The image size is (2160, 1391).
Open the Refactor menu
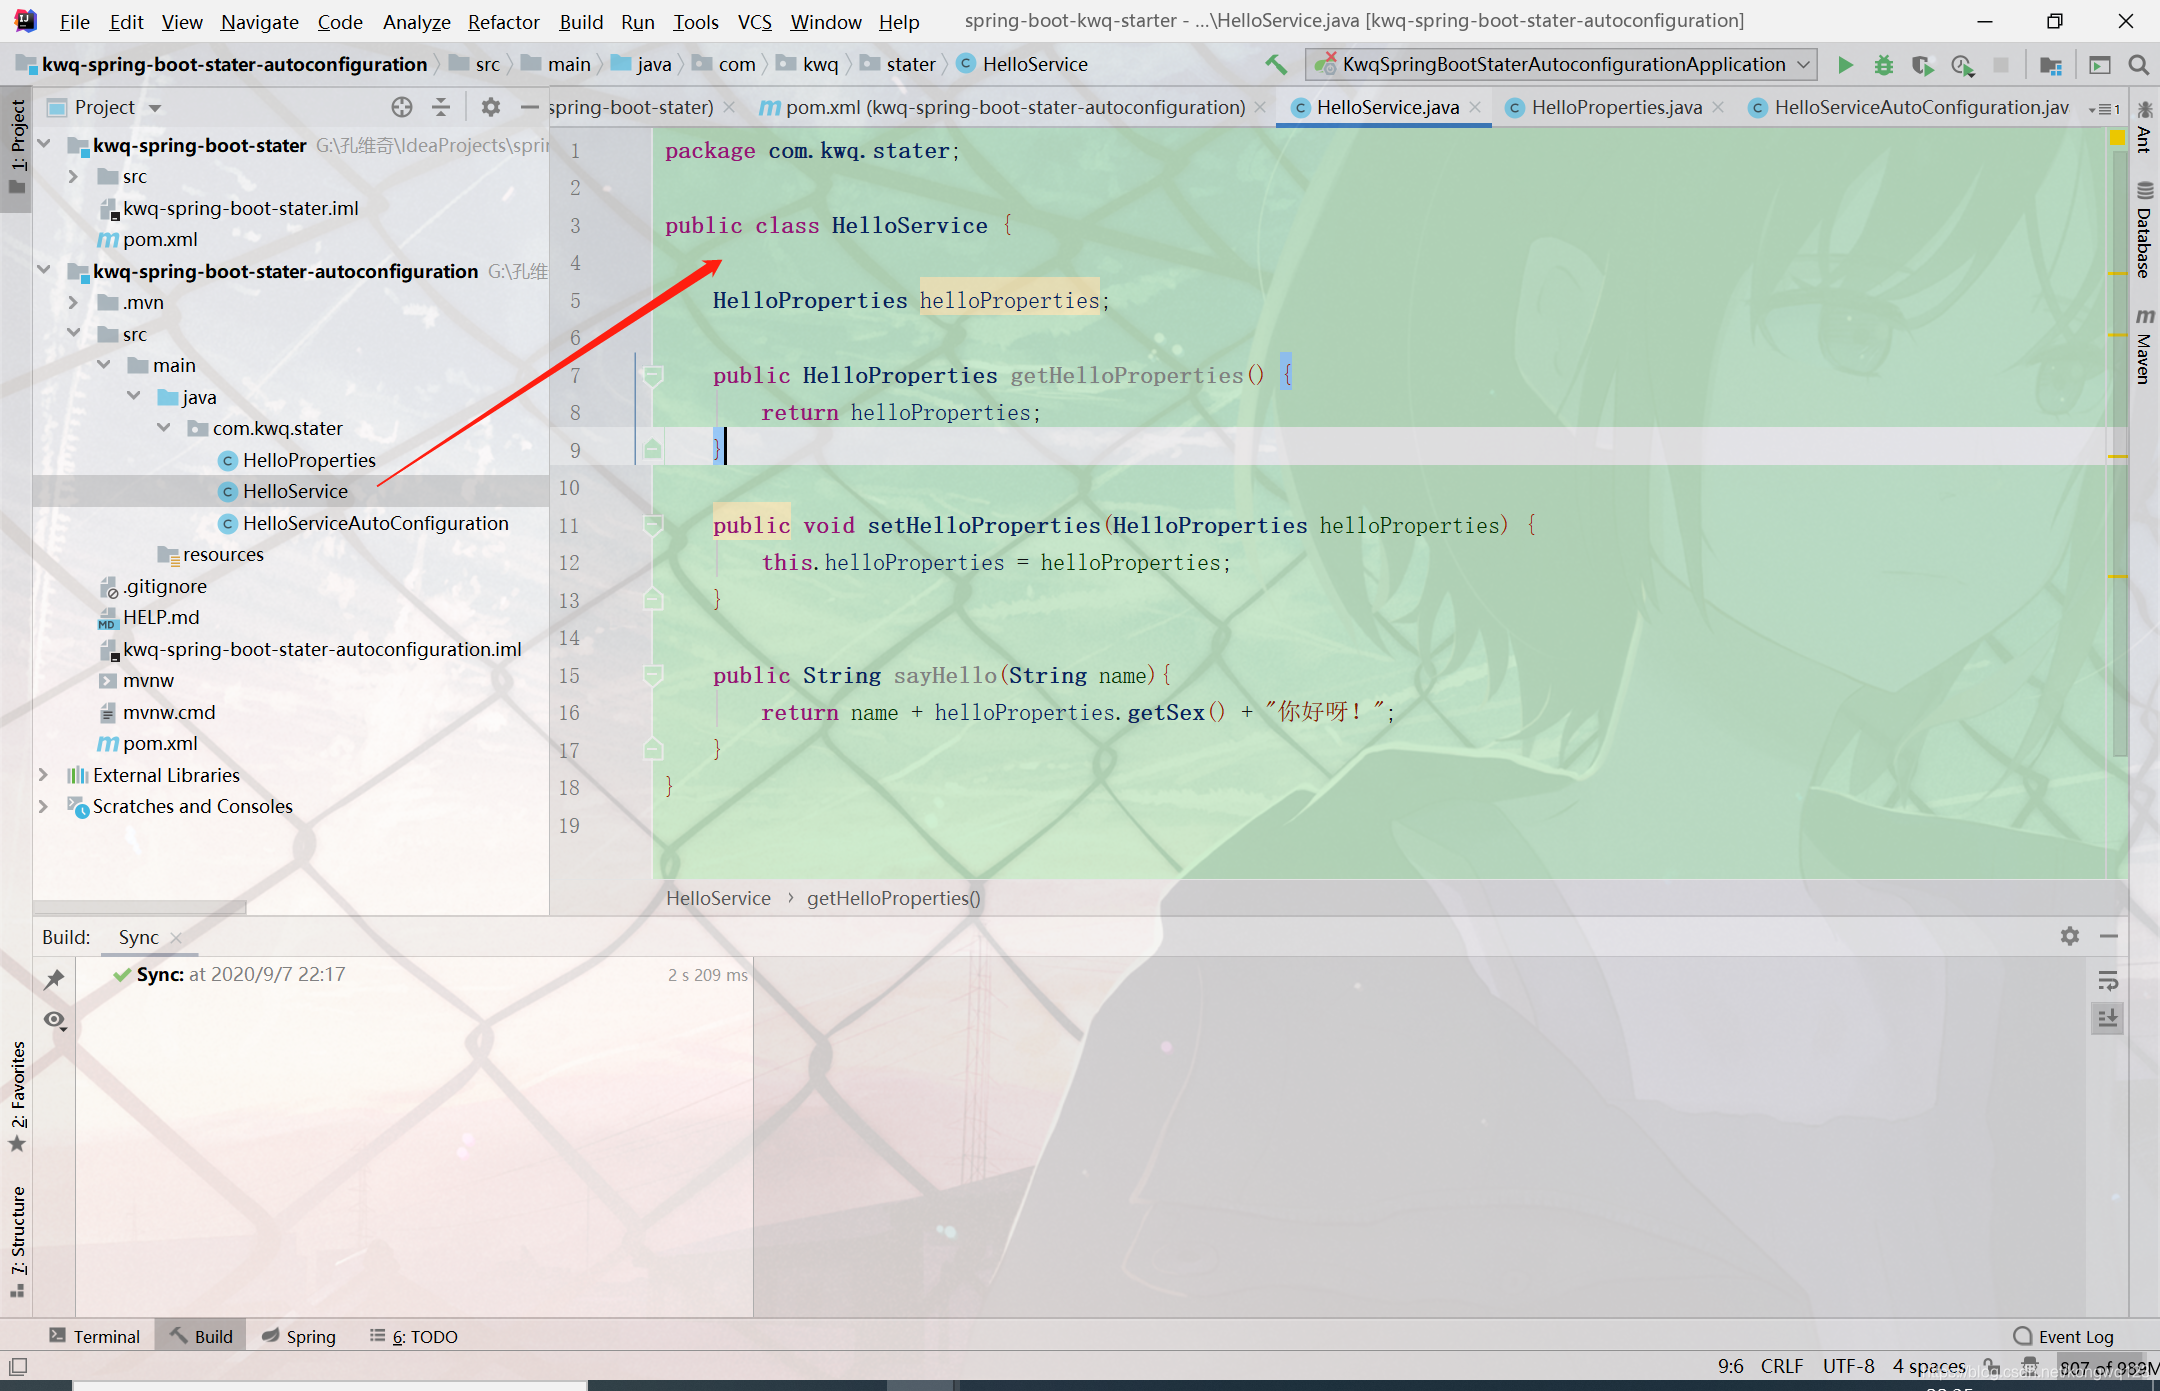[x=503, y=22]
